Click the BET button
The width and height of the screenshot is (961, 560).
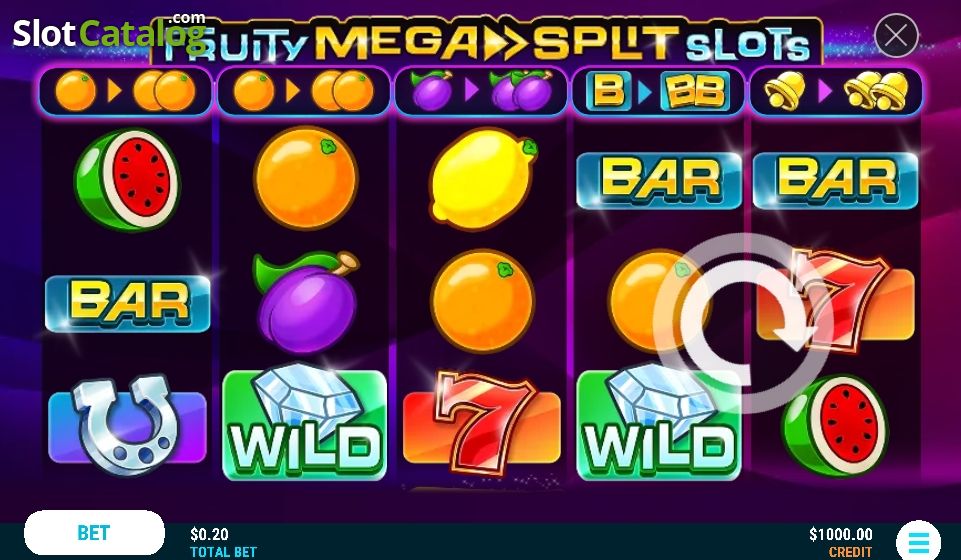pyautogui.click(x=94, y=532)
